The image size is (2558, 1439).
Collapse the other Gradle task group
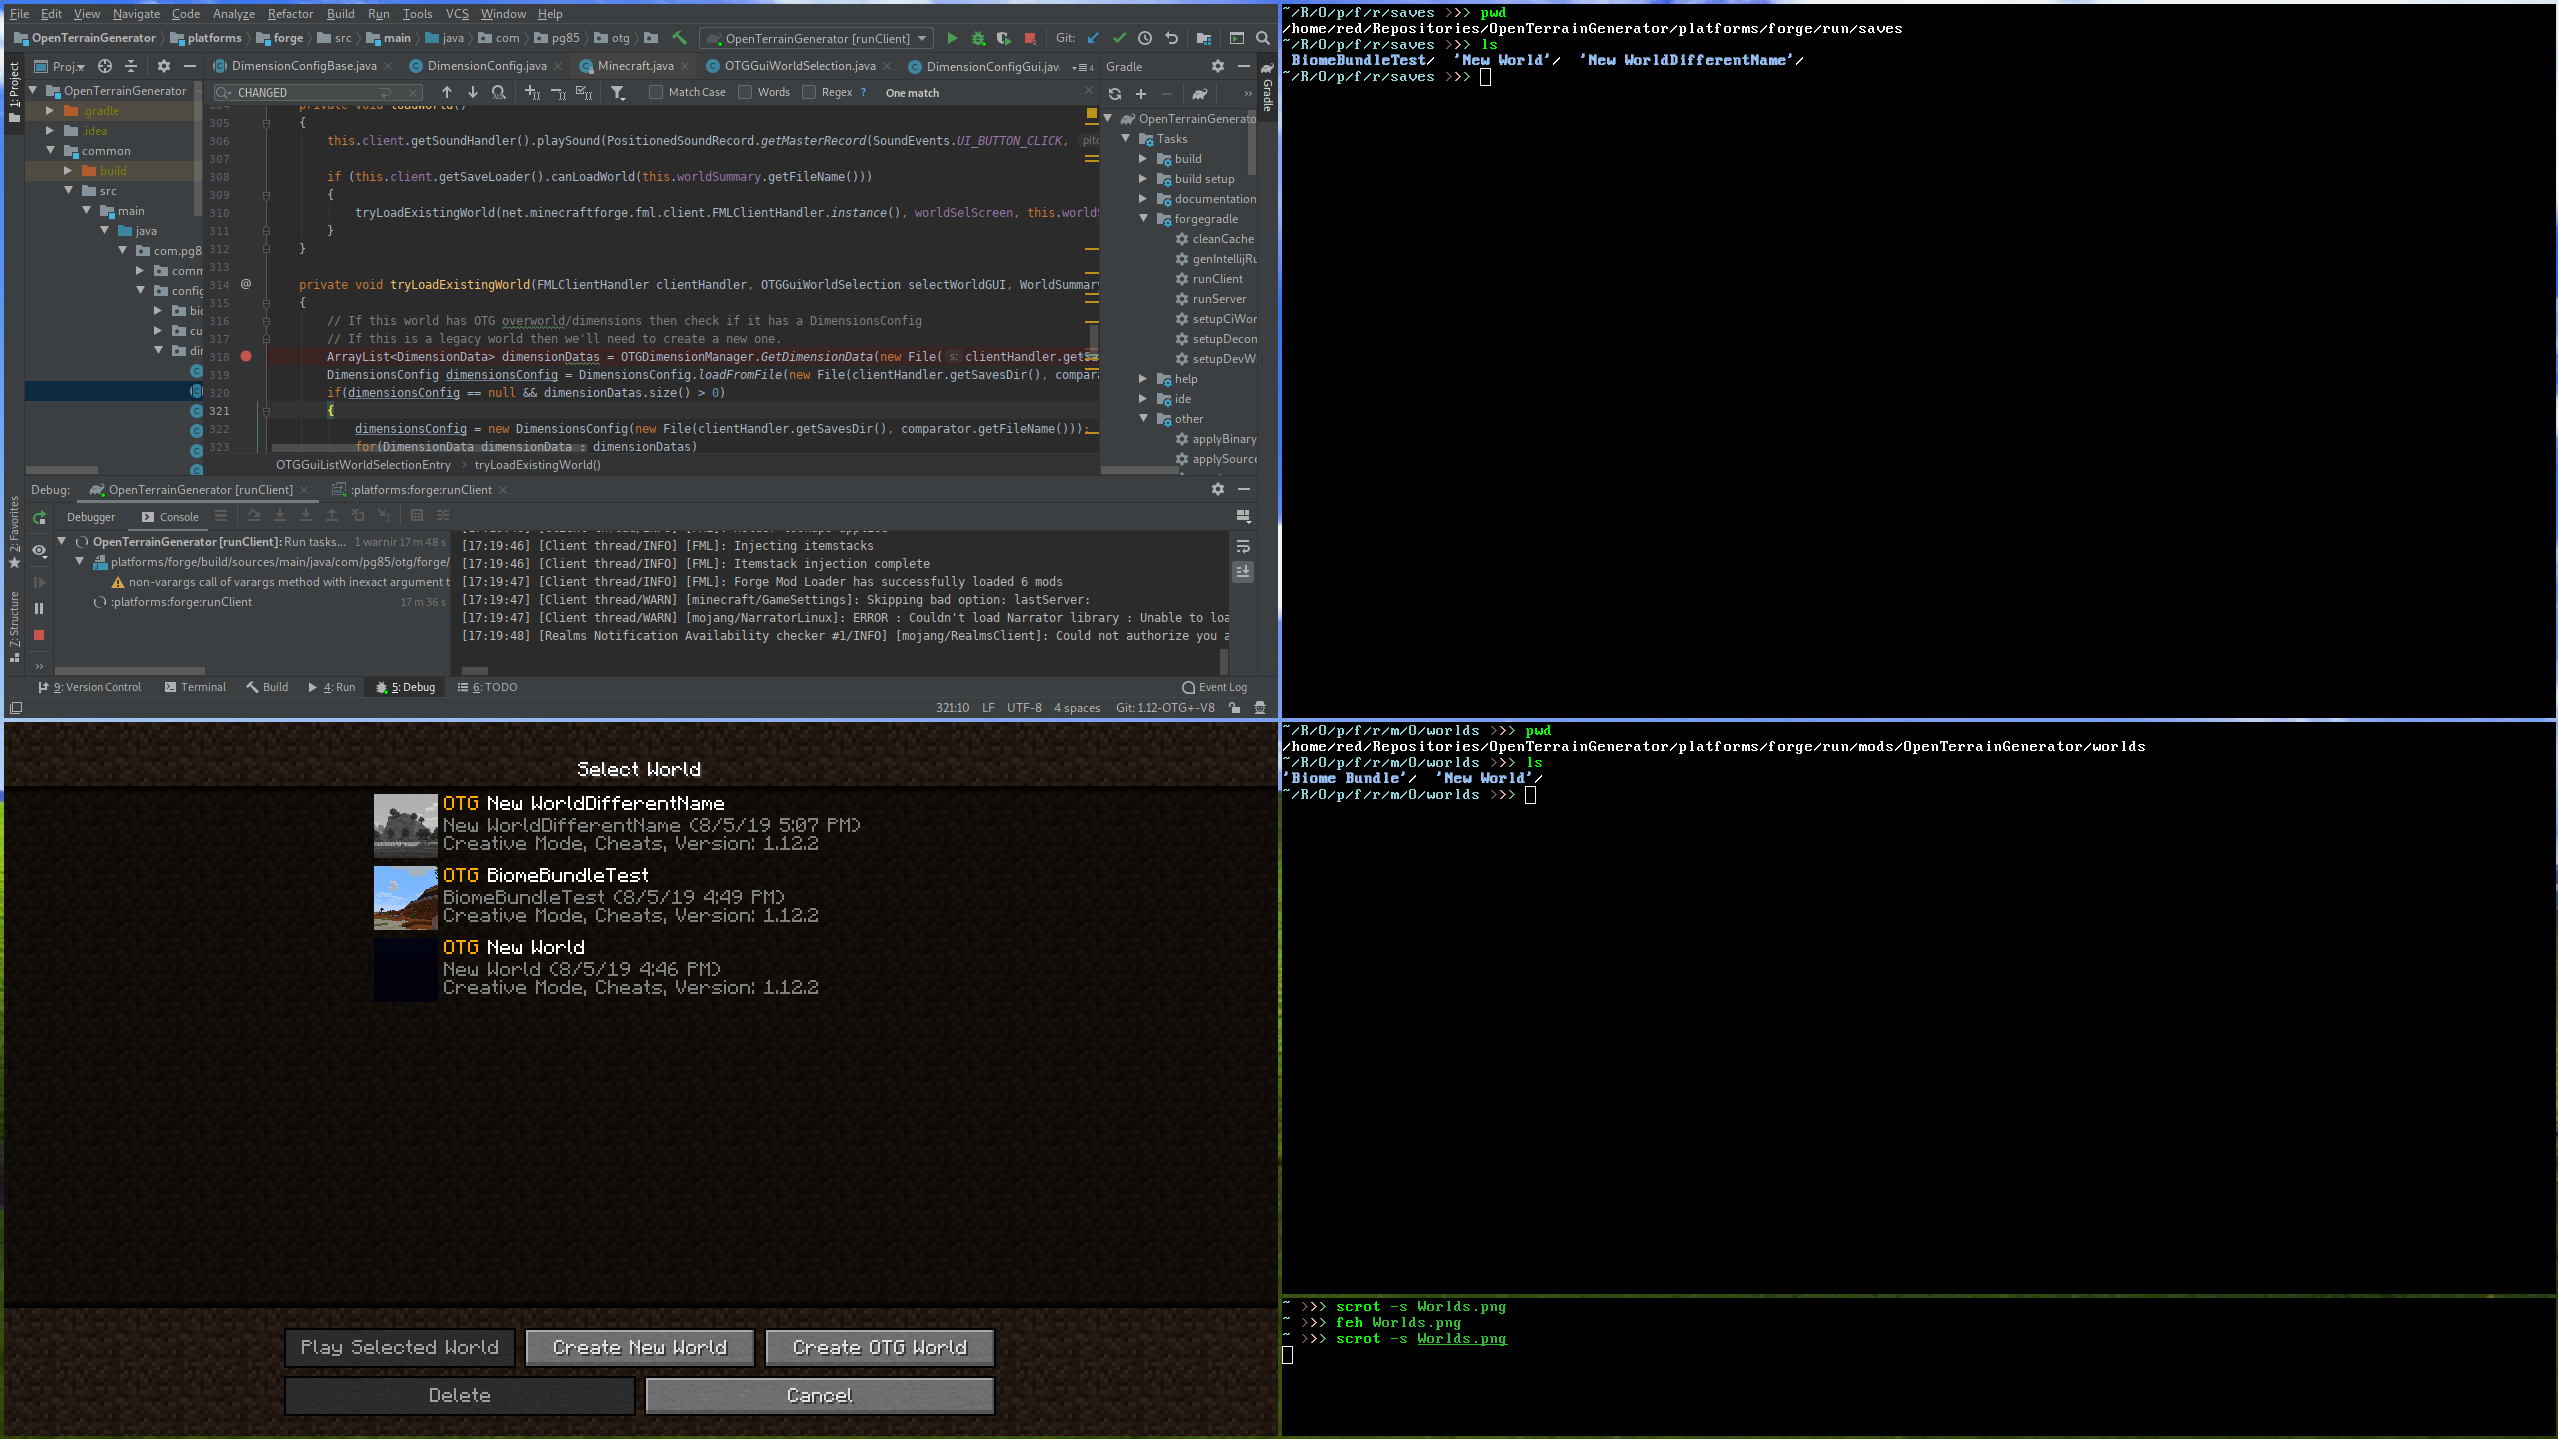tap(1143, 418)
